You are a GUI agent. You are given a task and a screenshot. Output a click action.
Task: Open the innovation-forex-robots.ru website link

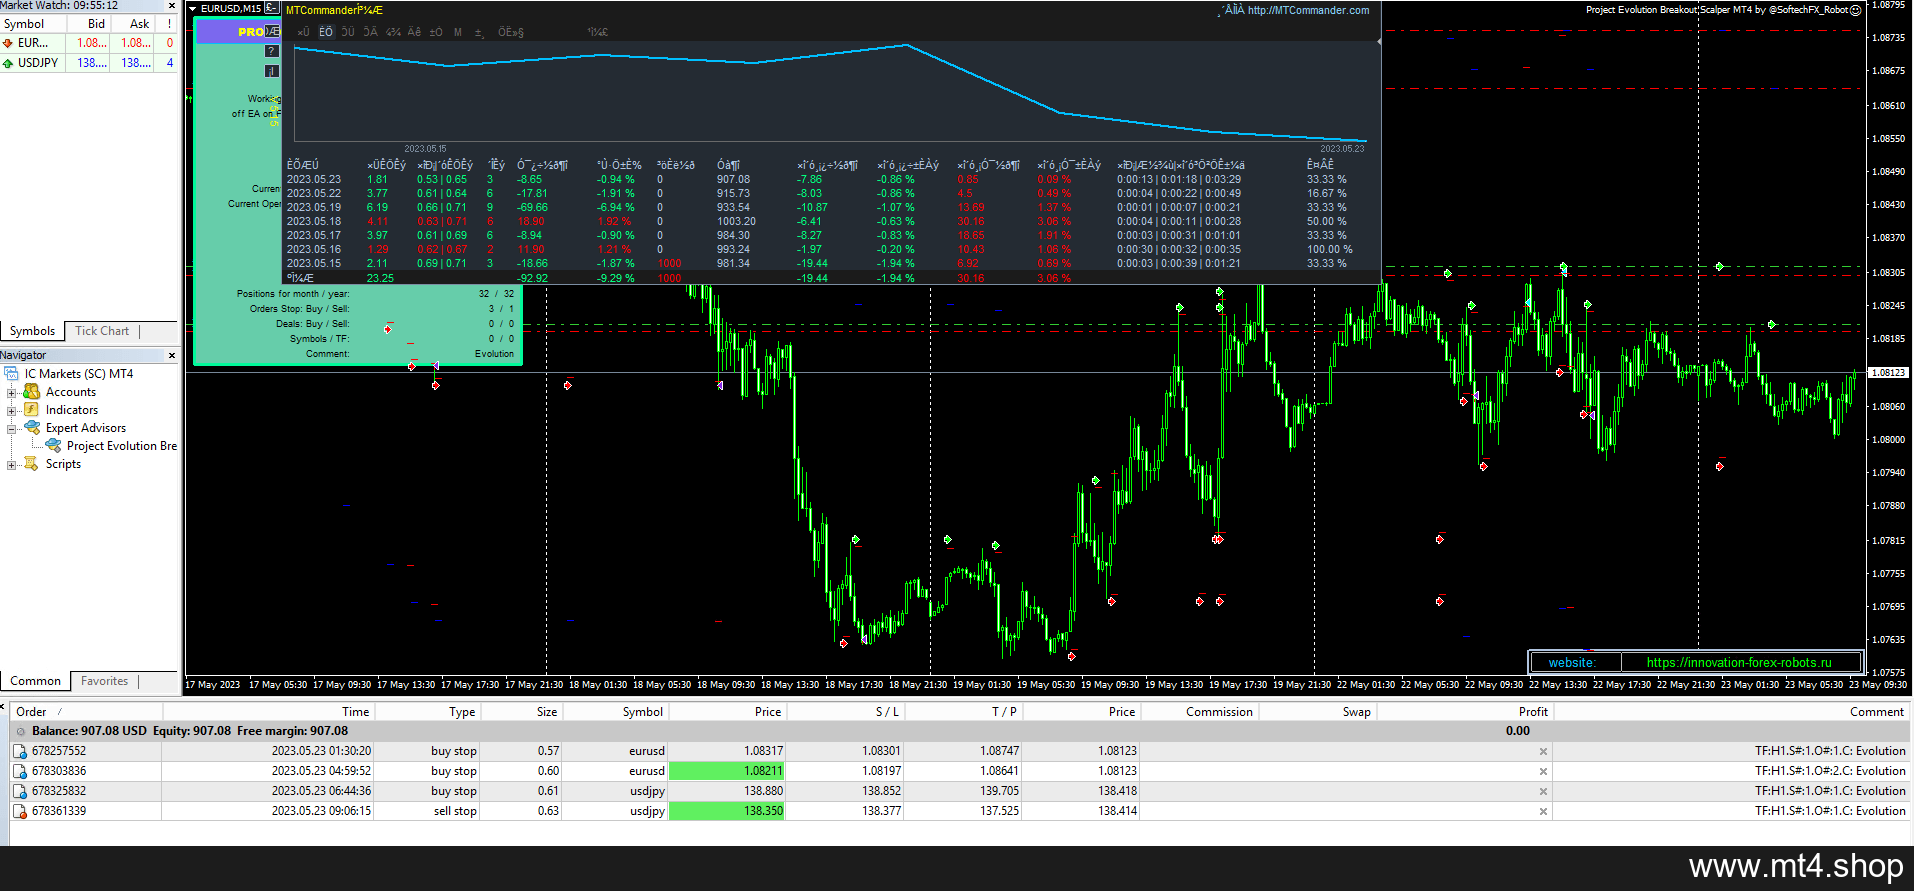tap(1739, 662)
